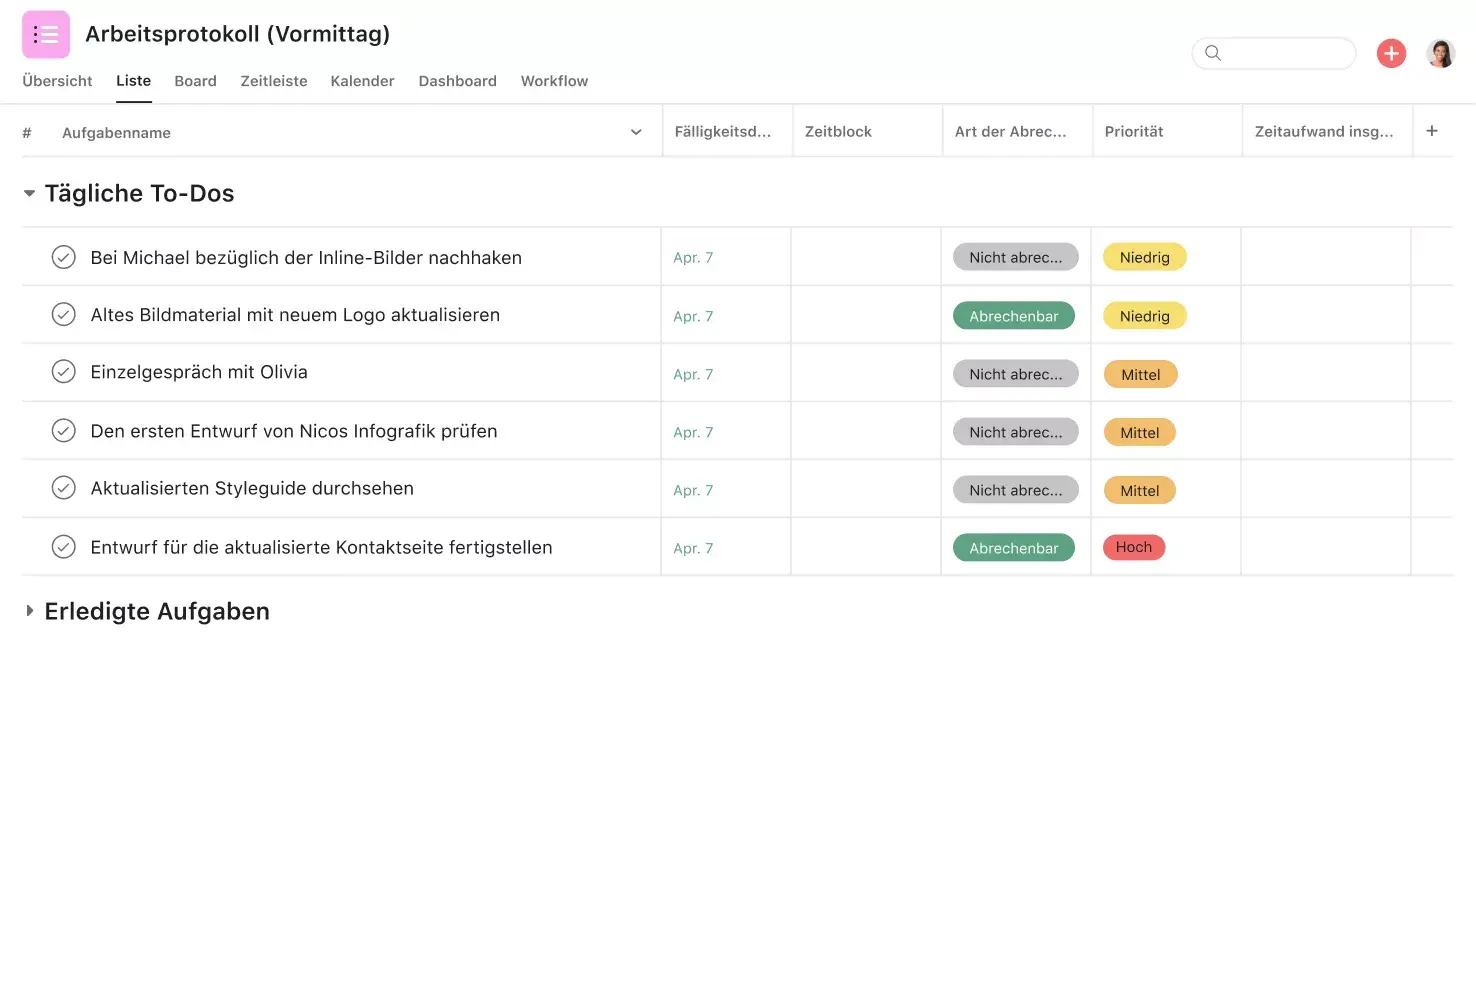This screenshot has width=1476, height=984.
Task: Open the Übersicht tab
Action: [57, 81]
